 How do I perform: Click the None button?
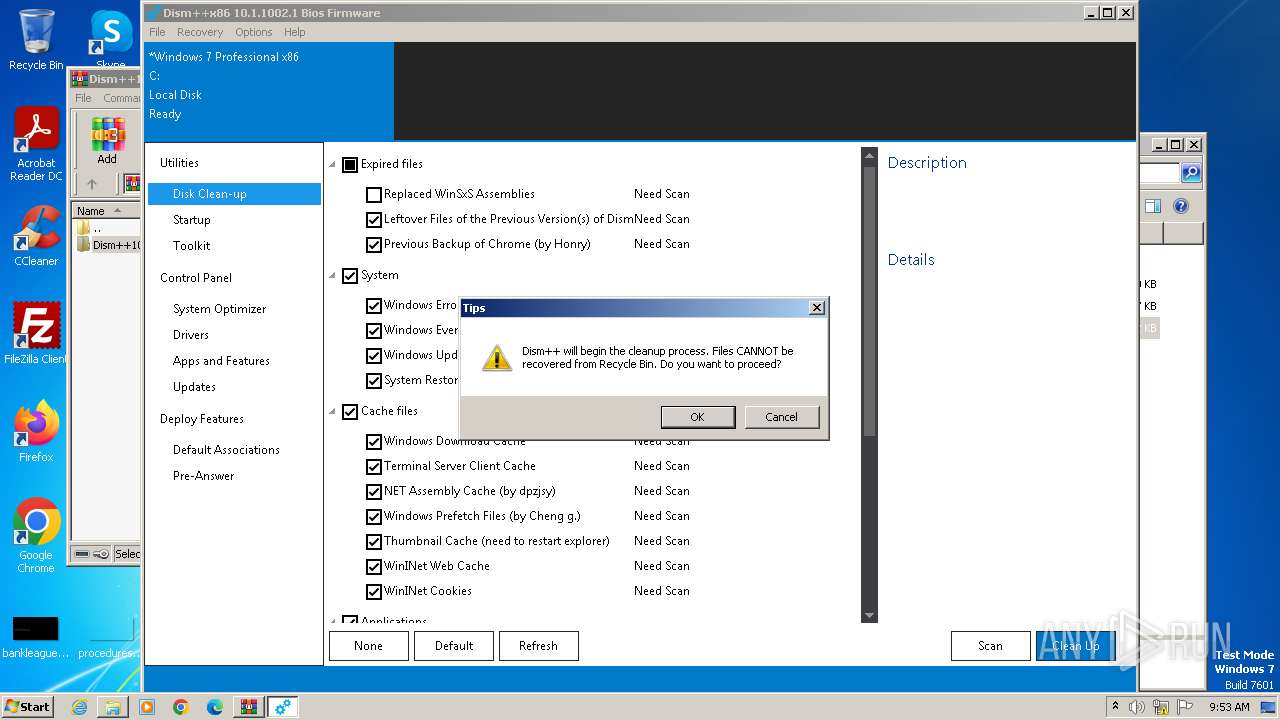(x=368, y=646)
